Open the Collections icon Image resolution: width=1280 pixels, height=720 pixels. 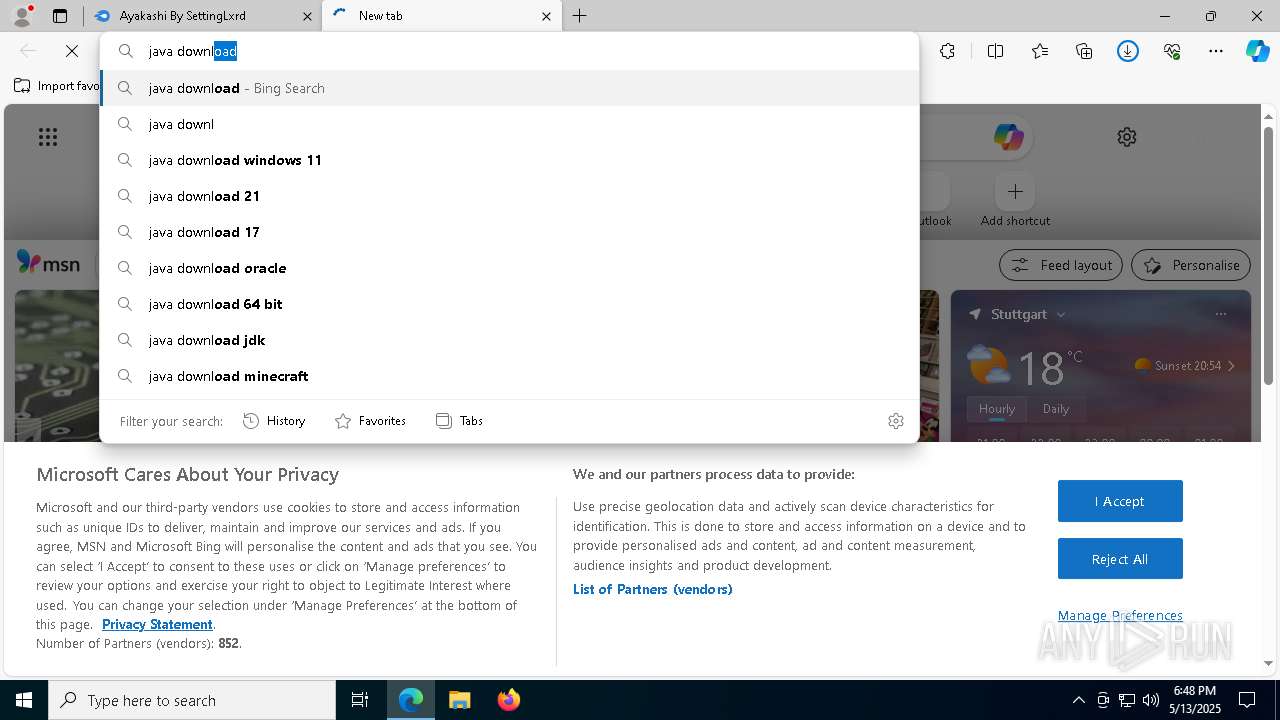coord(1084,51)
